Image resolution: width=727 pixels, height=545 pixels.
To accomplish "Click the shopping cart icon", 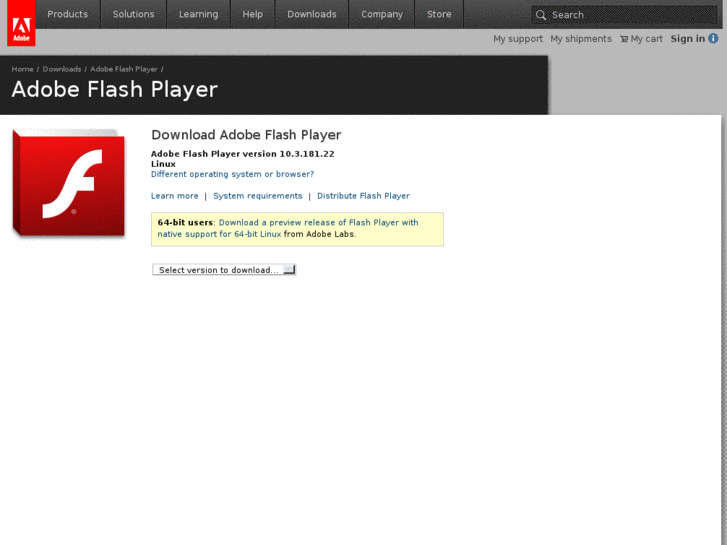I will 624,39.
